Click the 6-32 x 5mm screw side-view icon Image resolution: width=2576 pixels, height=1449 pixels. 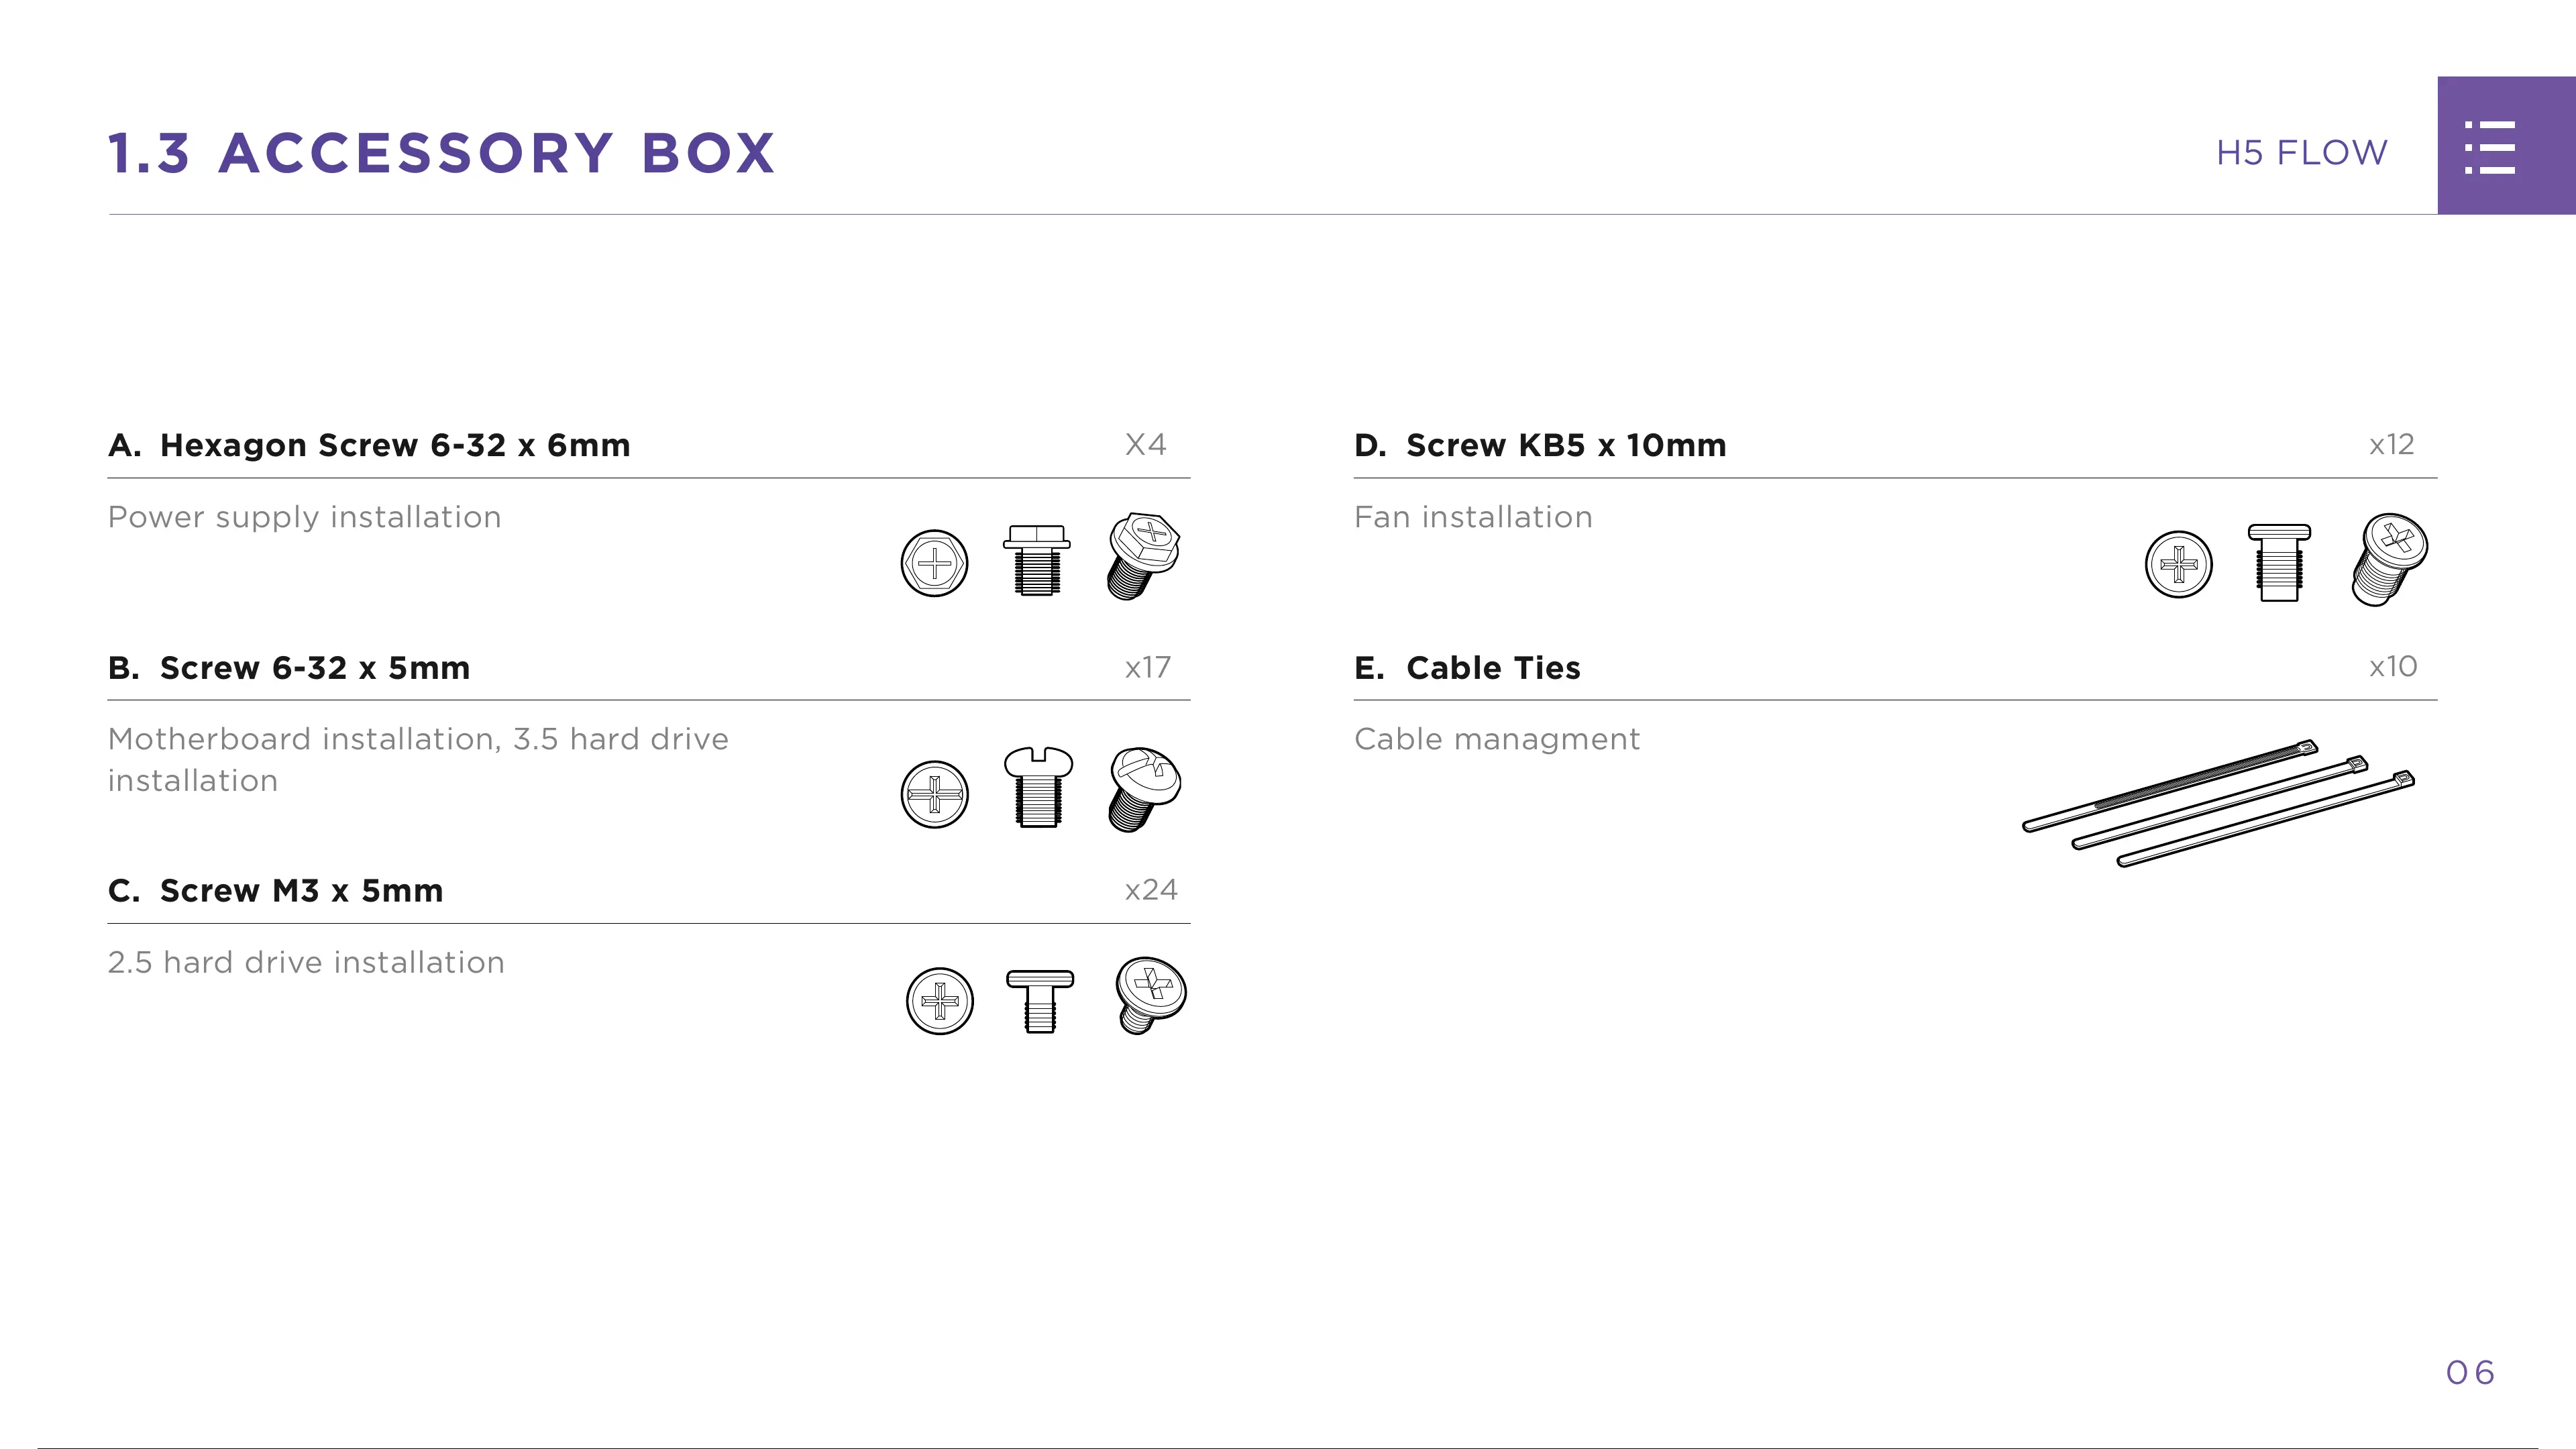1038,787
